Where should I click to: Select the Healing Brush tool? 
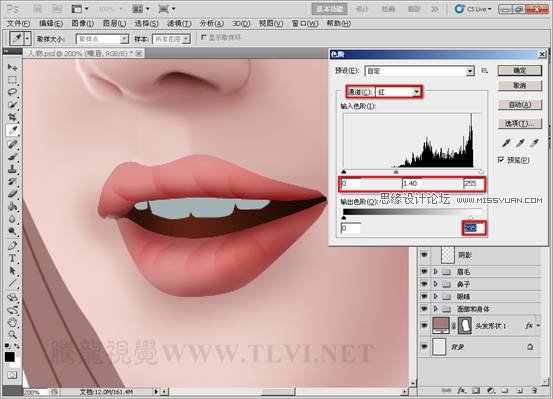coord(12,144)
